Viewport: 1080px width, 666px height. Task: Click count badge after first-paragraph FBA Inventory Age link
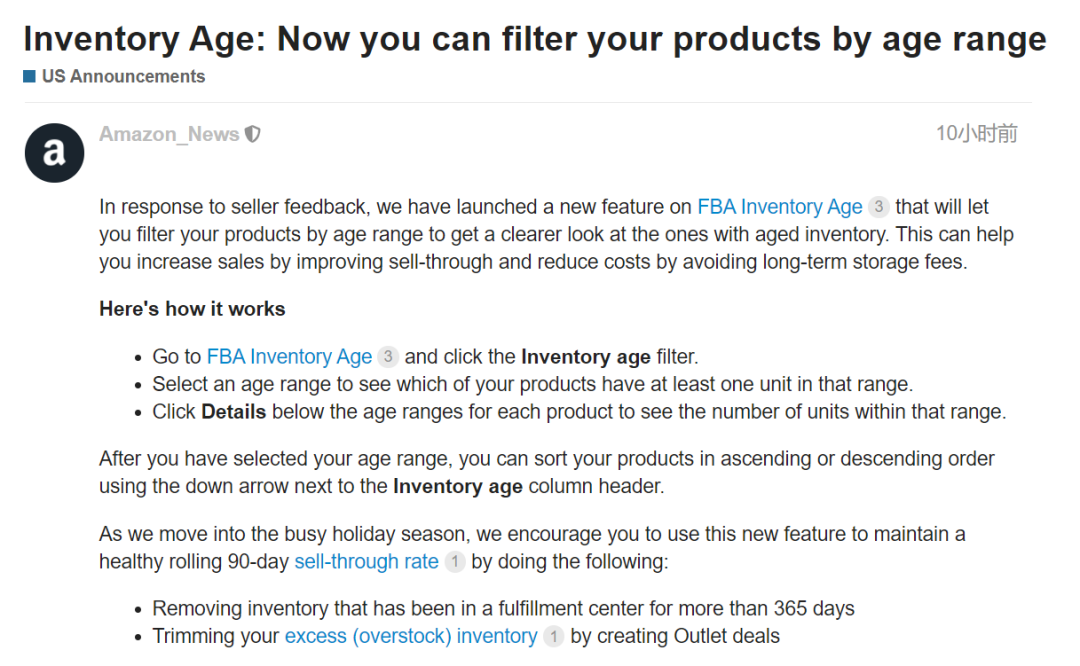pos(878,207)
